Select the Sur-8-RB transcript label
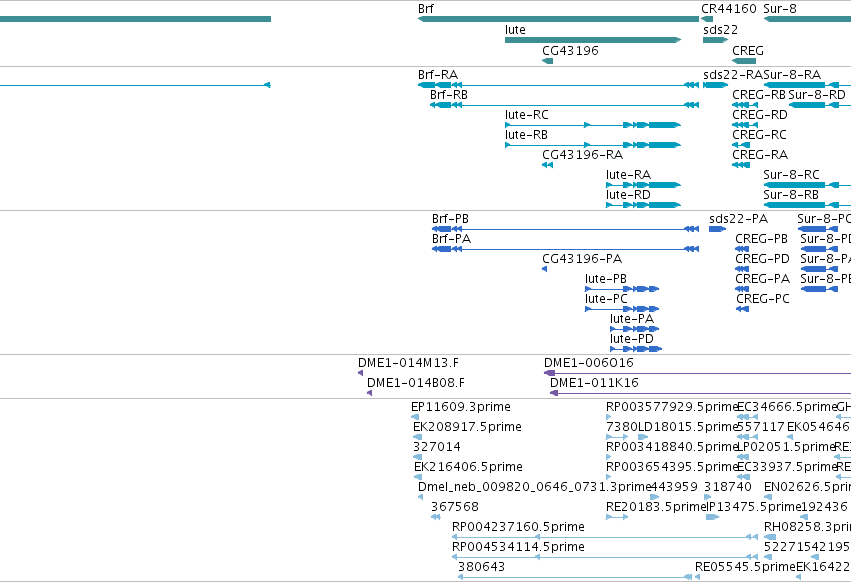The image size is (851, 582). [x=791, y=195]
